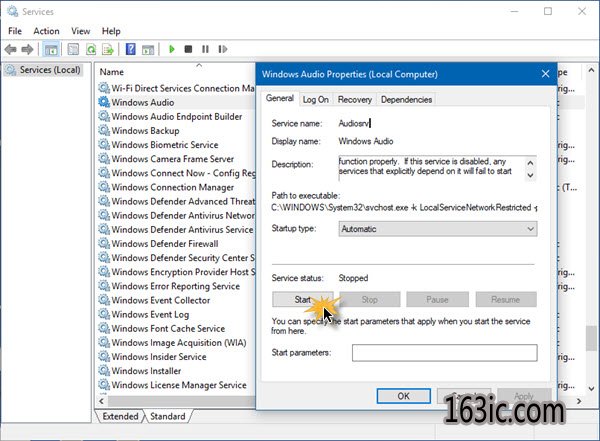Click the green Start Service icon
This screenshot has height=441, width=600.
pyautogui.click(x=172, y=49)
